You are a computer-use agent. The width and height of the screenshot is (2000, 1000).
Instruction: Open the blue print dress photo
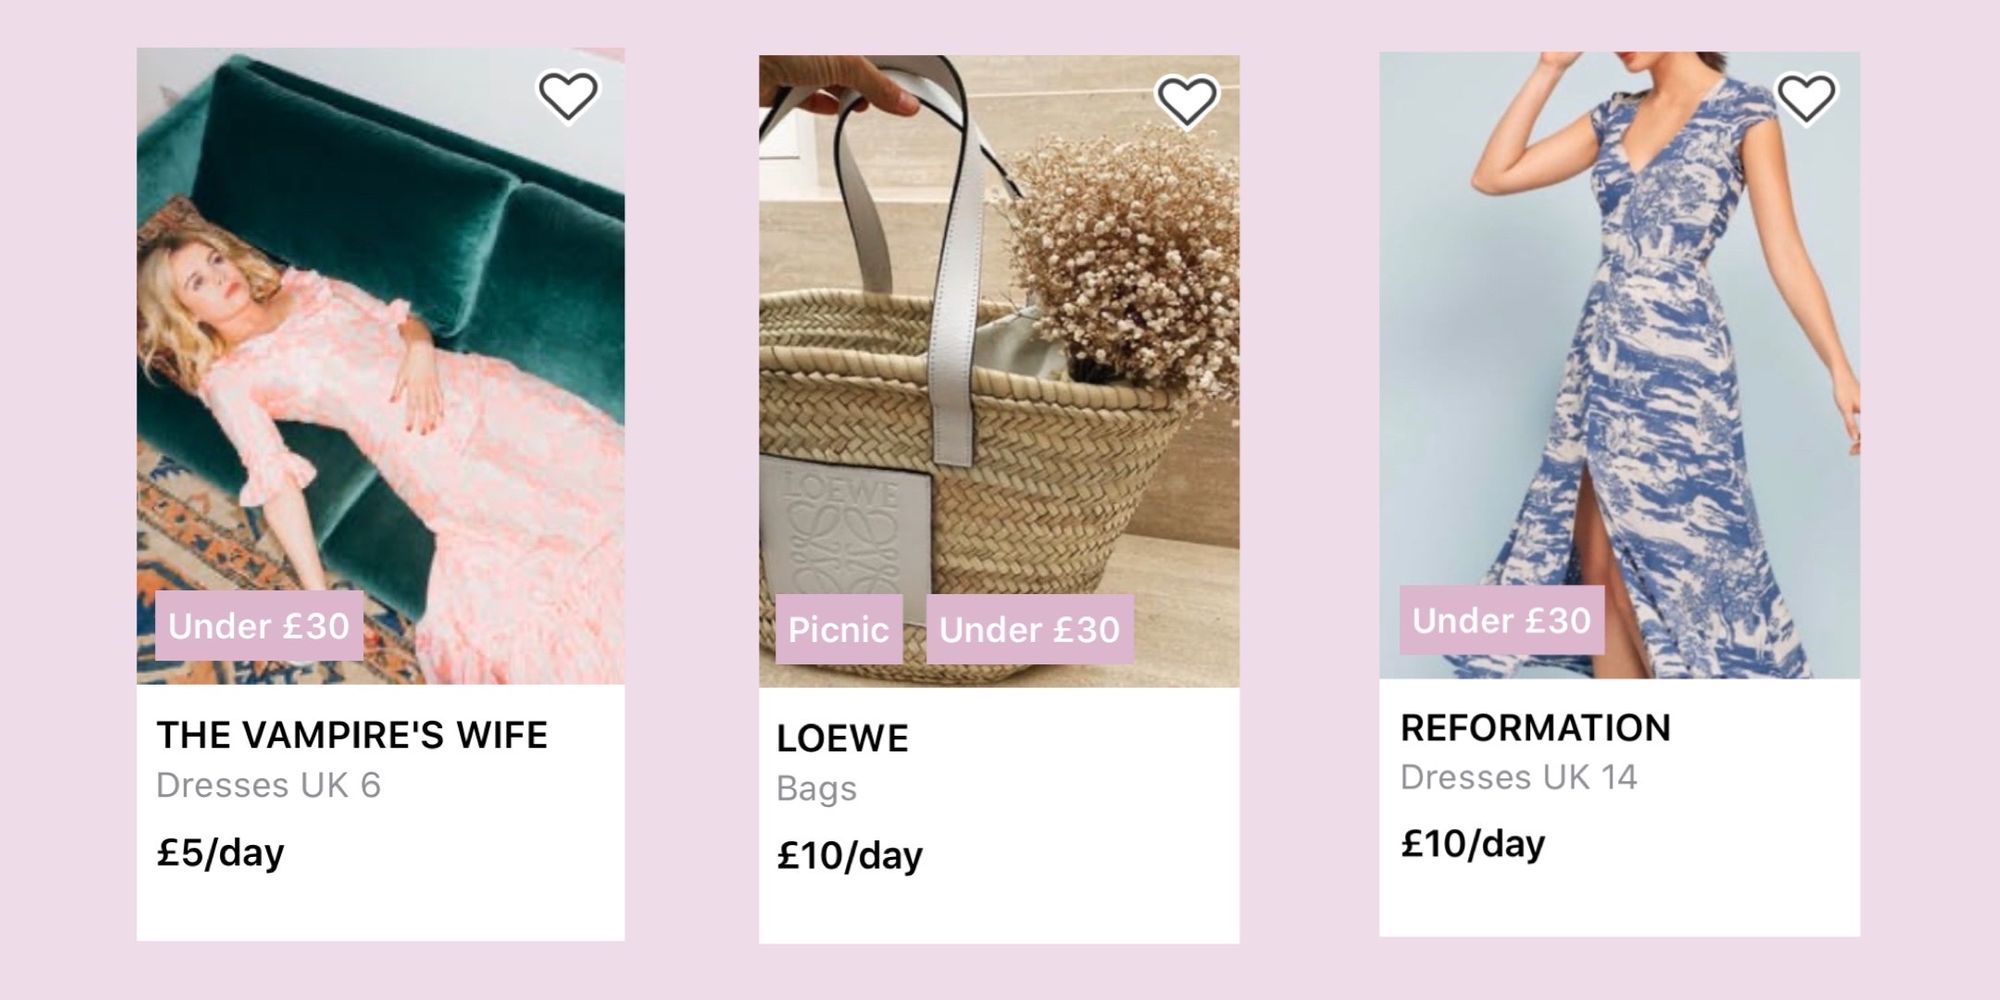(1620, 365)
